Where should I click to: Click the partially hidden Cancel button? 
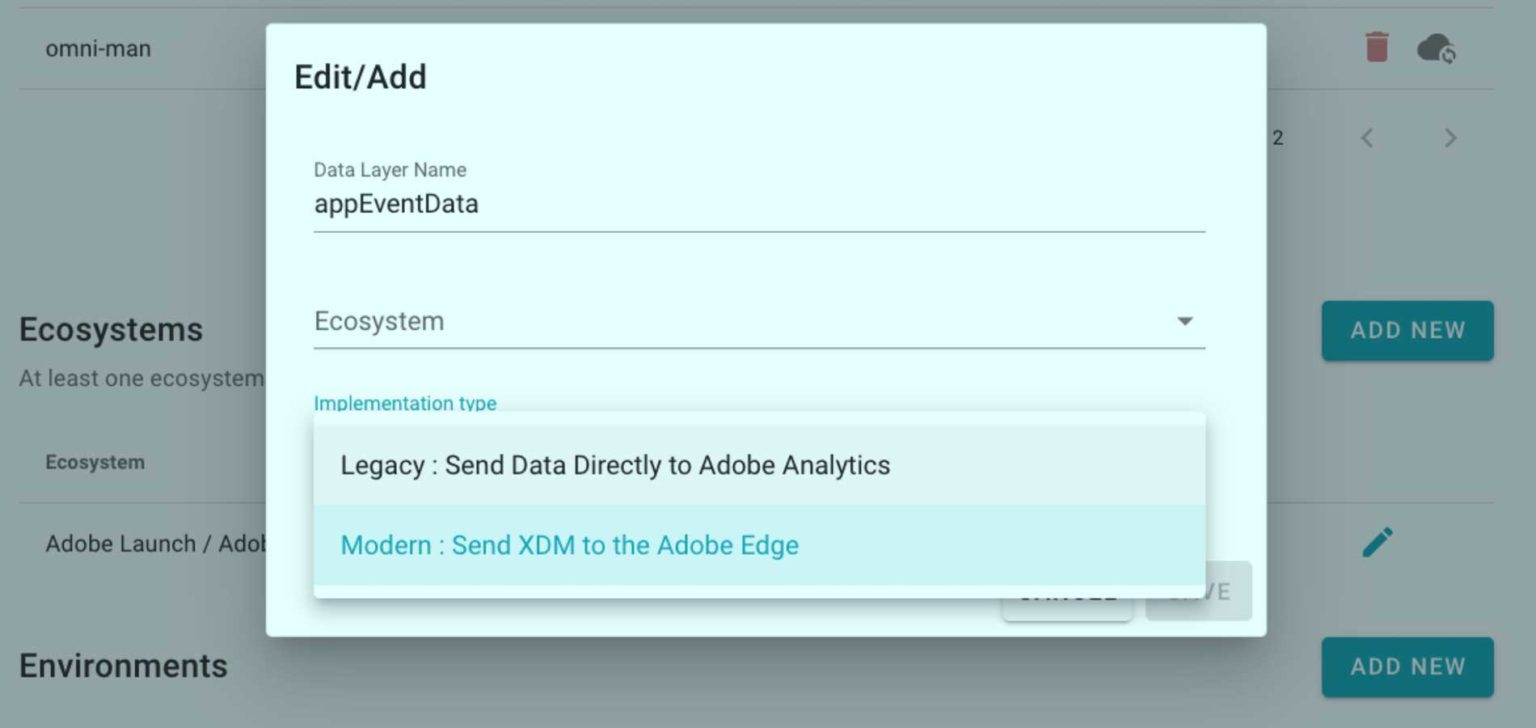[x=1067, y=604]
